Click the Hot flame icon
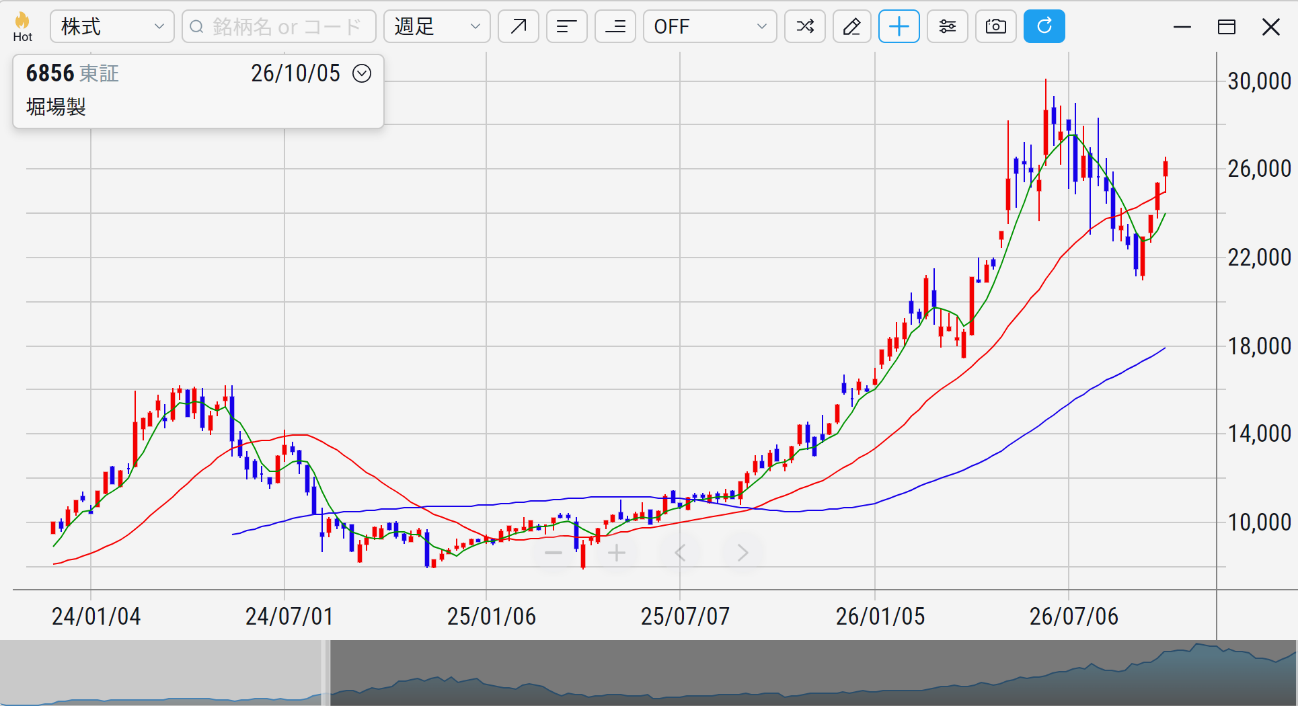 (22, 26)
